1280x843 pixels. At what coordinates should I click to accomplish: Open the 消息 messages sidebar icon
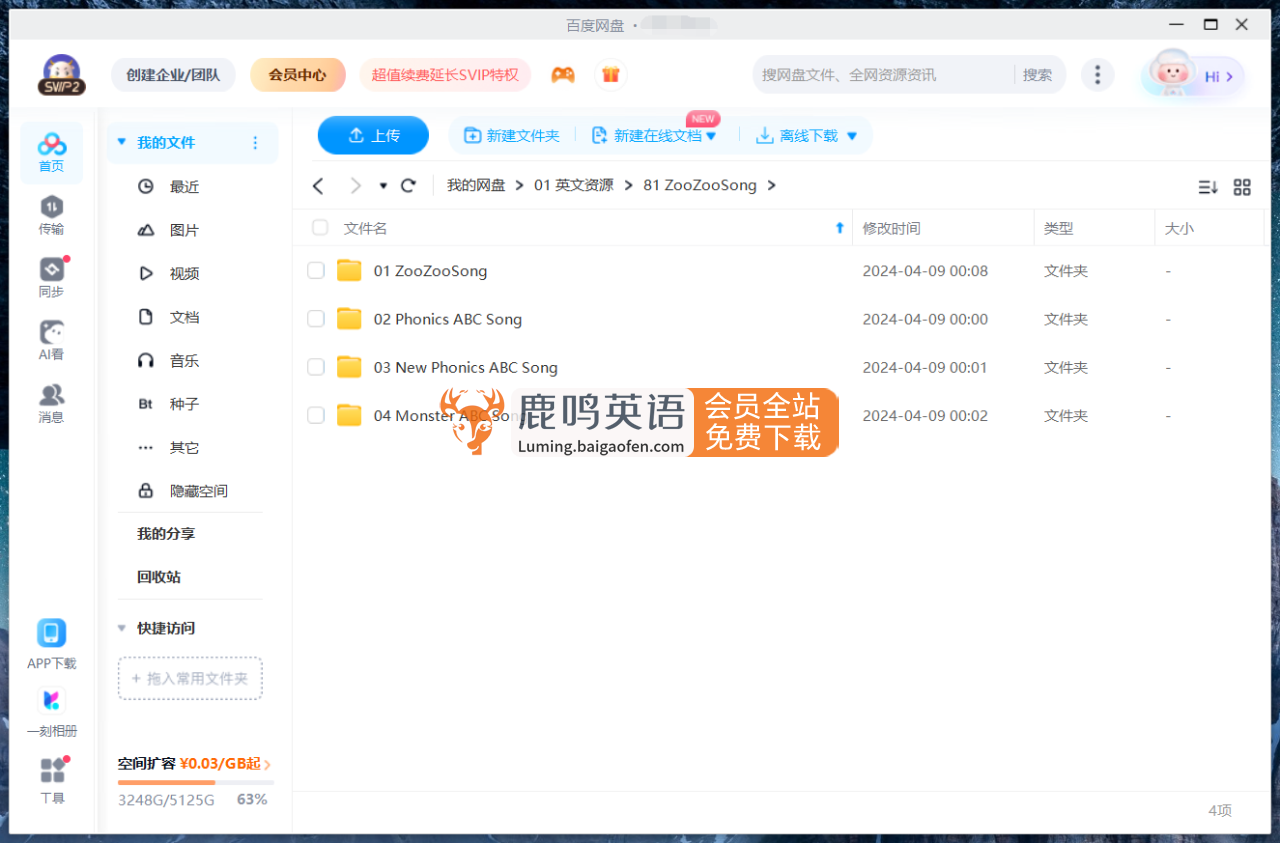point(52,404)
